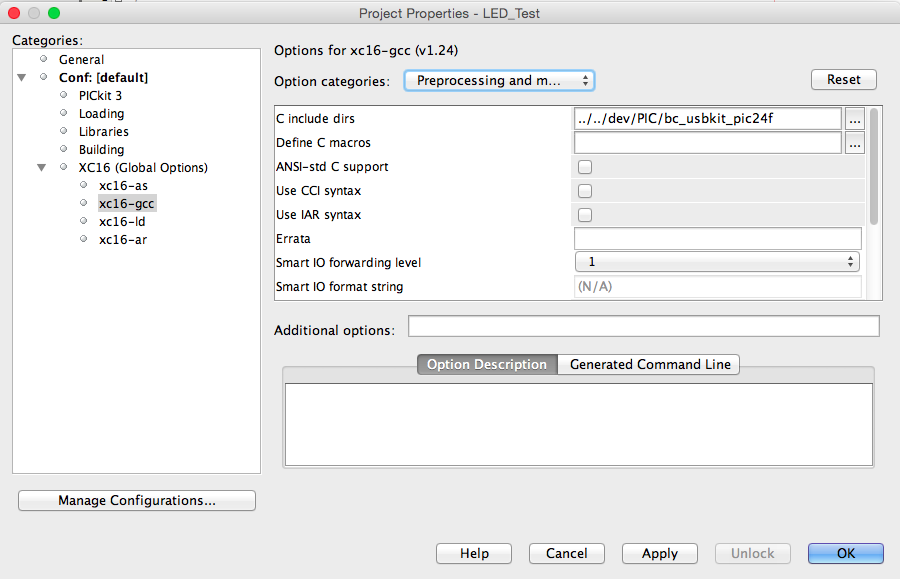Toggle the Use CCI syntax checkbox
Viewport: 900px width, 579px height.
pyautogui.click(x=585, y=191)
